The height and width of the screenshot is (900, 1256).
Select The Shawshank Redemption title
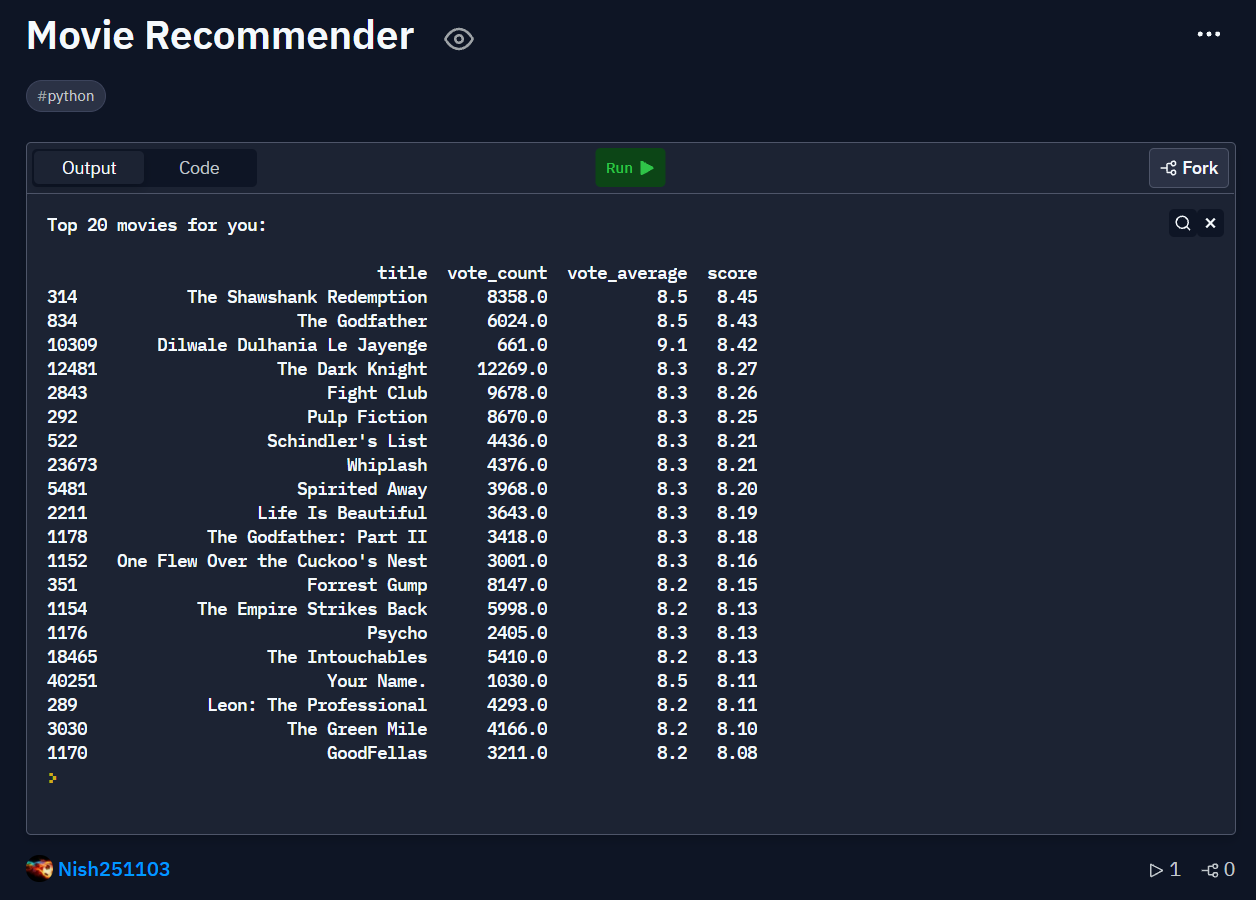point(307,297)
